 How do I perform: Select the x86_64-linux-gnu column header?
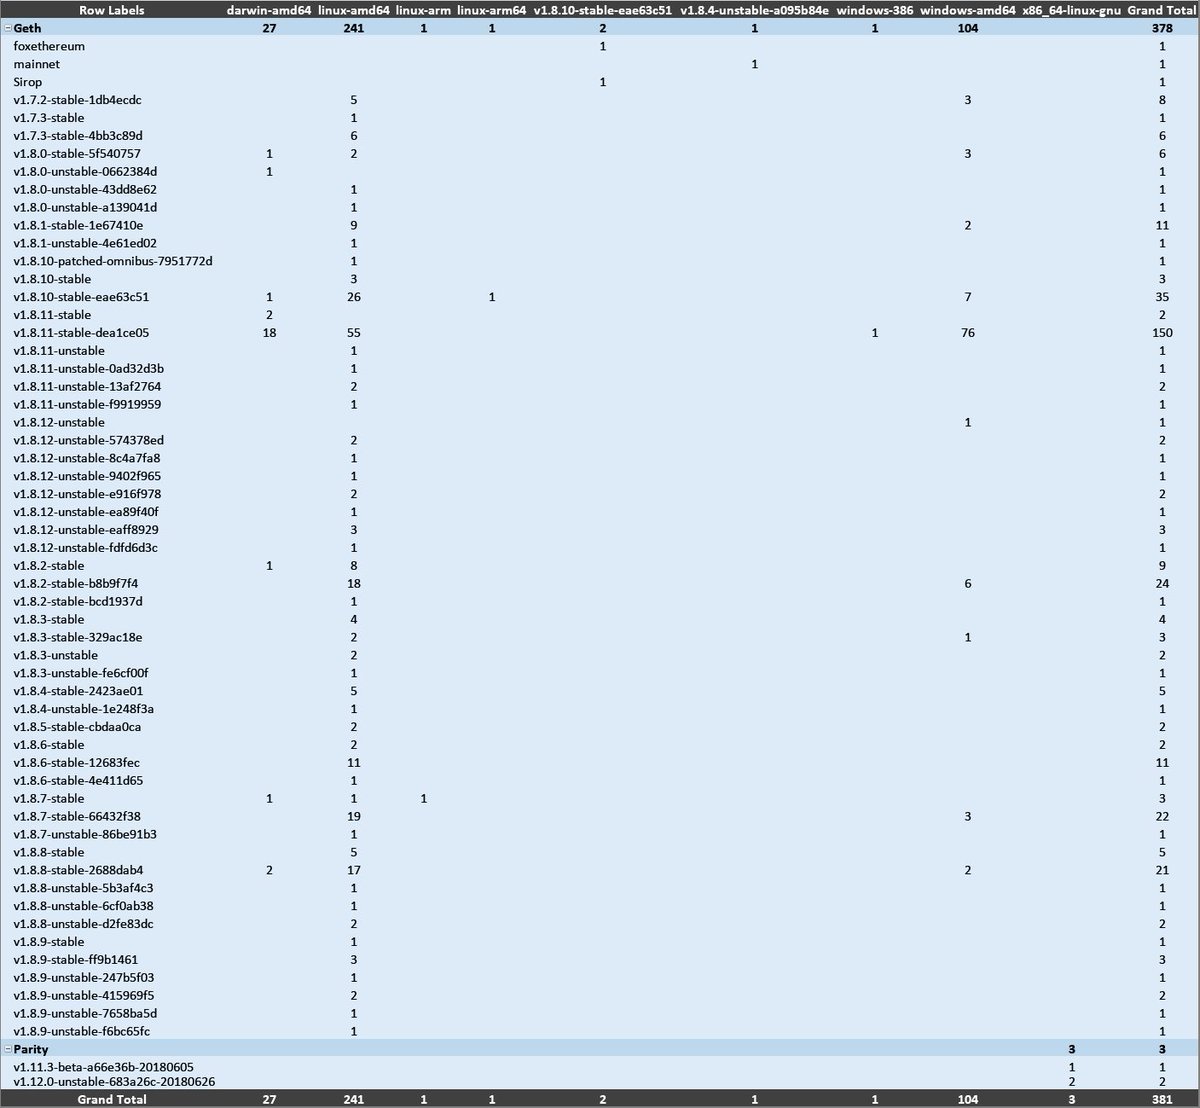(x=1071, y=10)
